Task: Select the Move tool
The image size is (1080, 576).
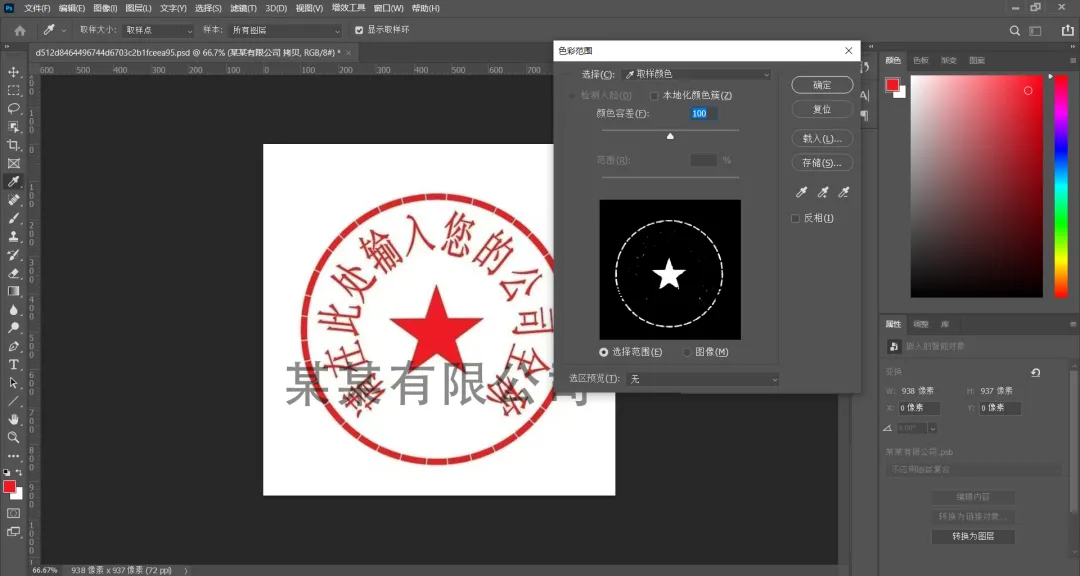Action: (x=13, y=72)
